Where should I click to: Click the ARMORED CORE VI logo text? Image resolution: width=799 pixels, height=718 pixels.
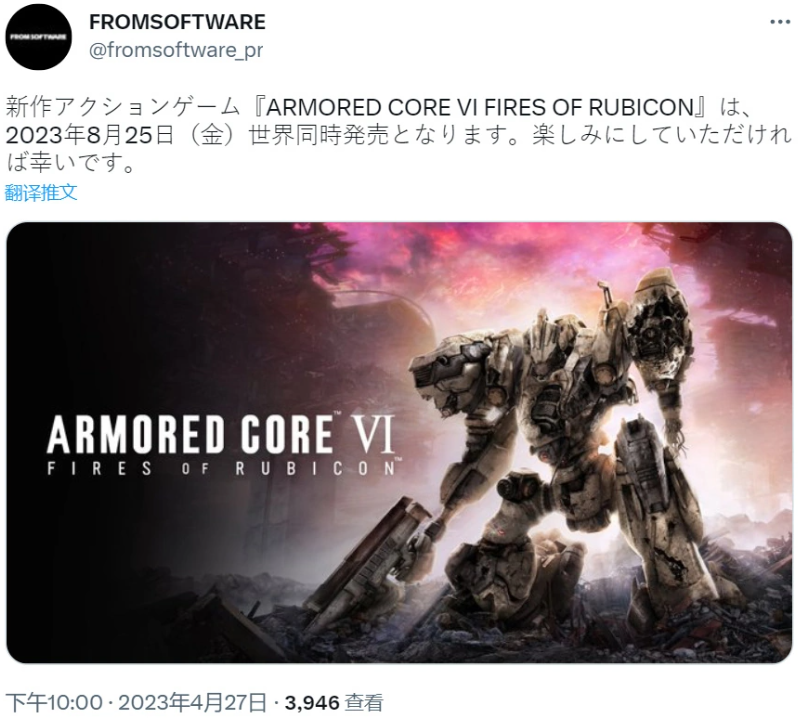pos(221,434)
